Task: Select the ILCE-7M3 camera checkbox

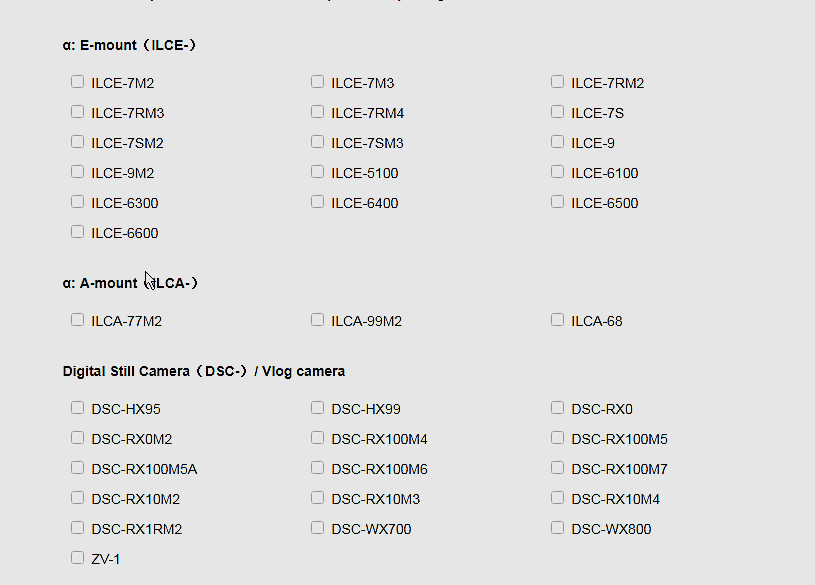Action: pyautogui.click(x=318, y=82)
